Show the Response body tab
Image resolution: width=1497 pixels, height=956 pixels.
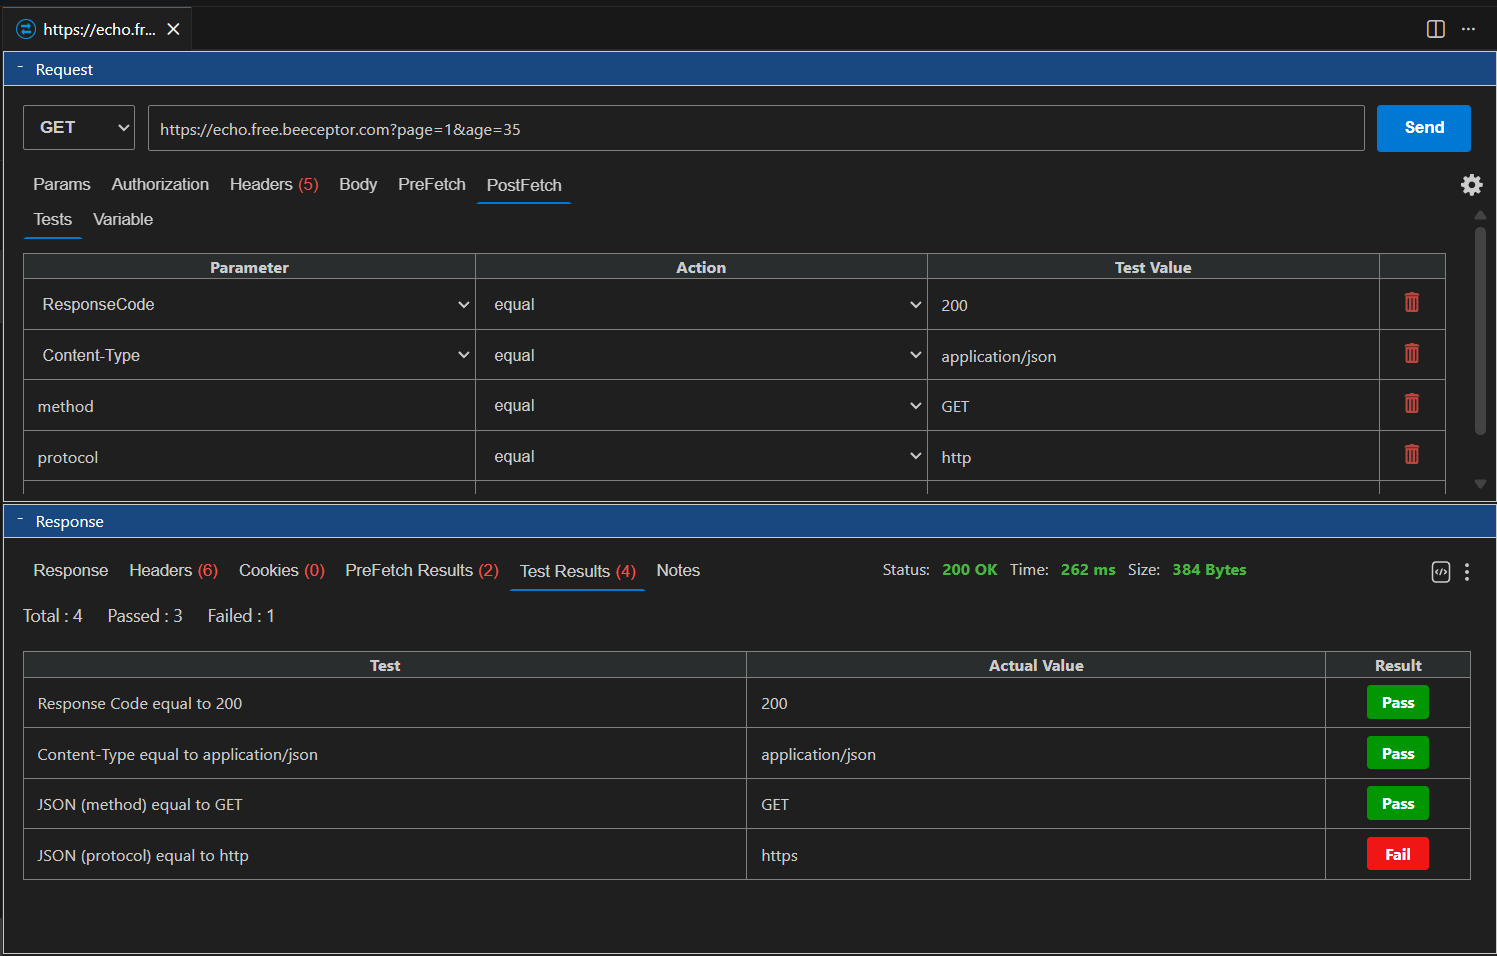(x=71, y=570)
